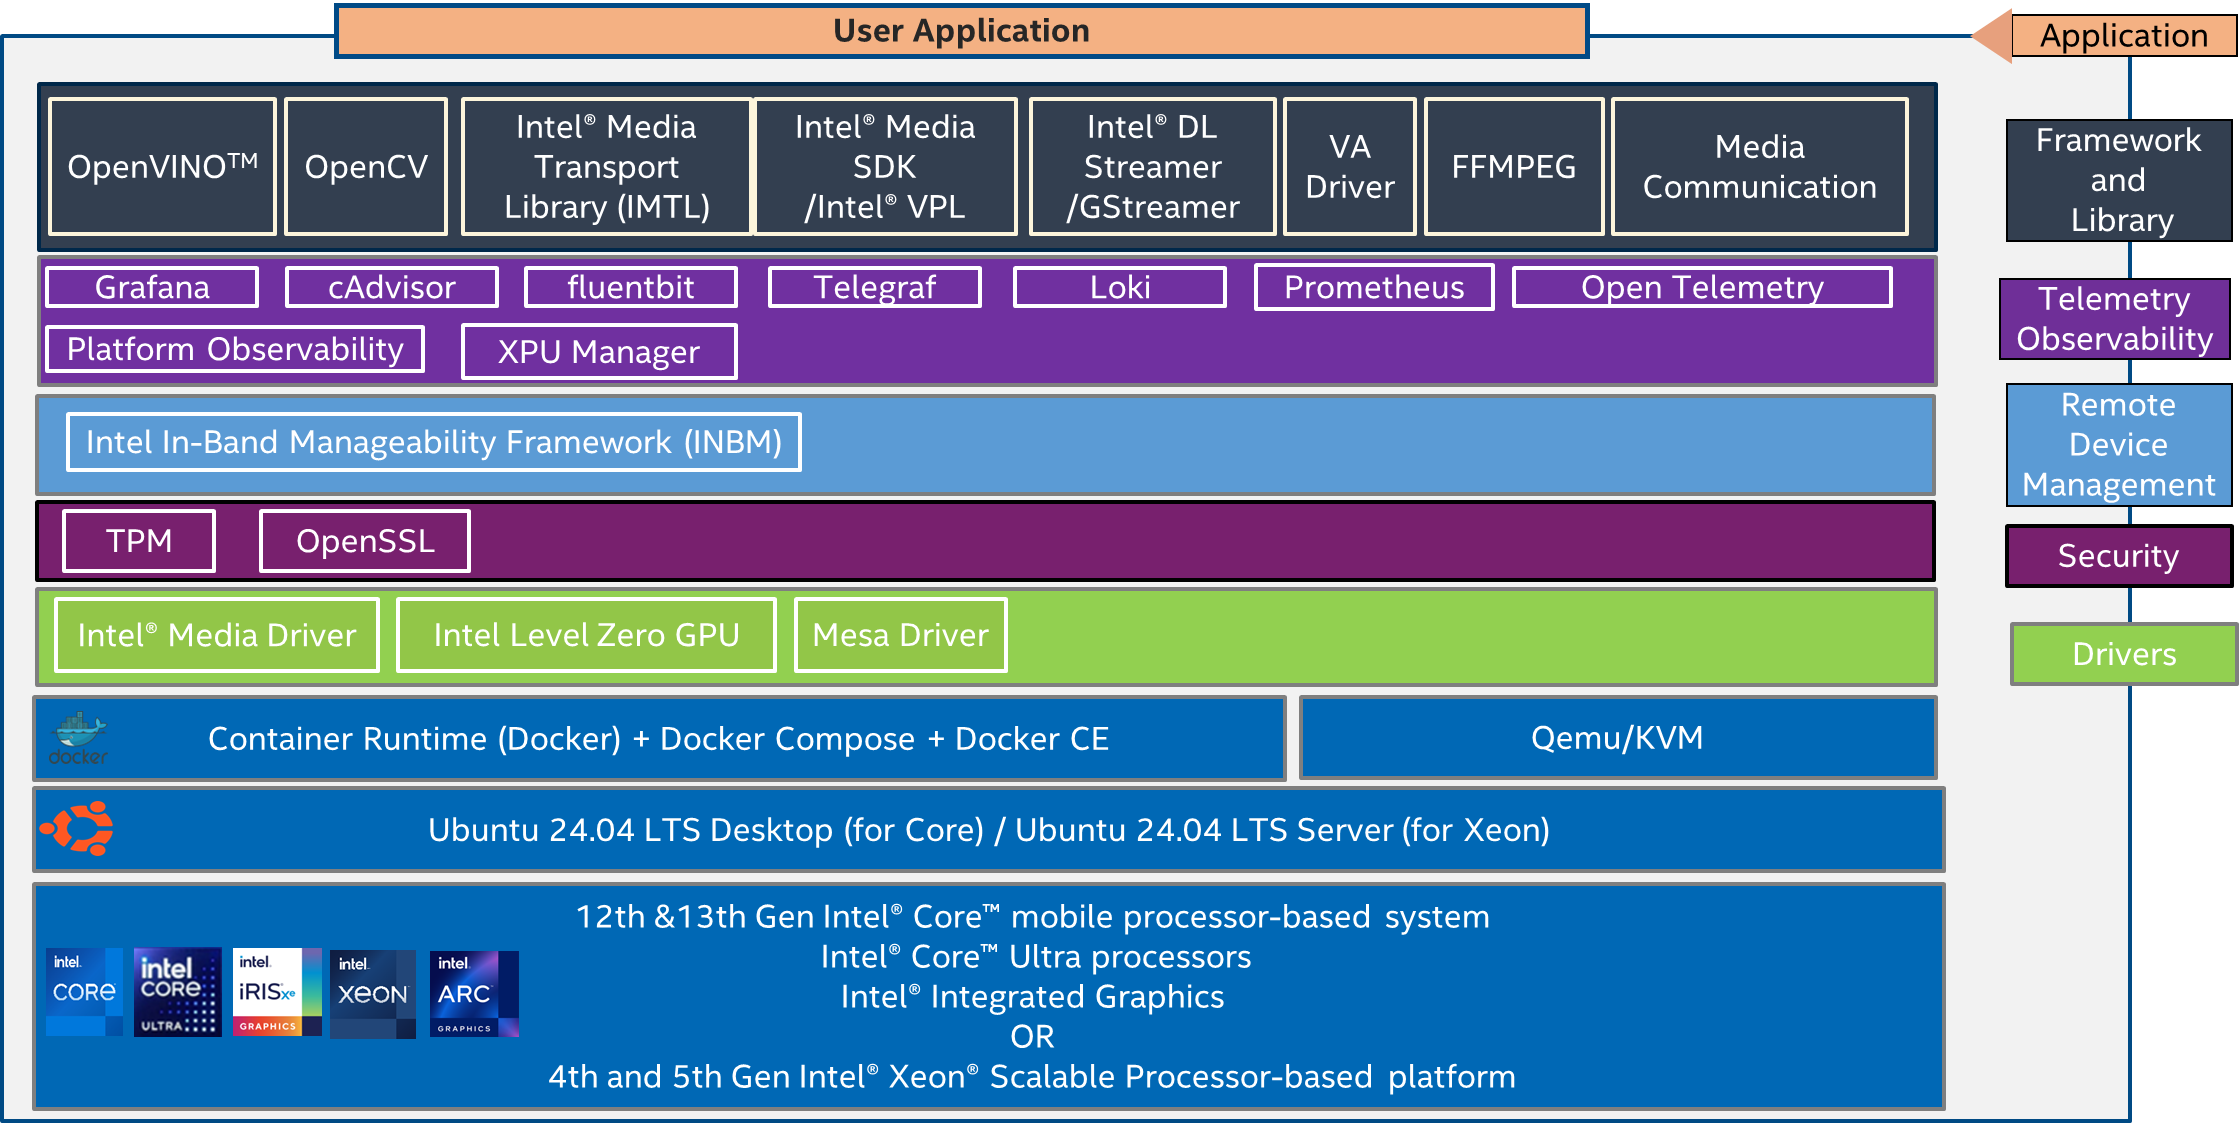Screen dimensions: 2239x1123
Task: Click Intel Core Ultra processors text
Action: click(1036, 956)
